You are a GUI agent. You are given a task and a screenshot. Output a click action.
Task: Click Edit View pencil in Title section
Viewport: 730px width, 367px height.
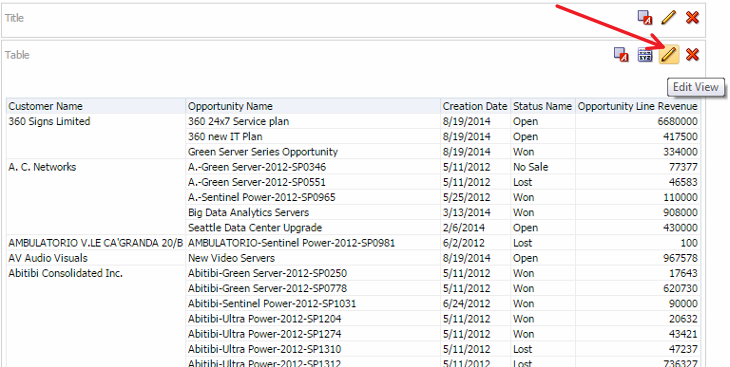(x=669, y=18)
